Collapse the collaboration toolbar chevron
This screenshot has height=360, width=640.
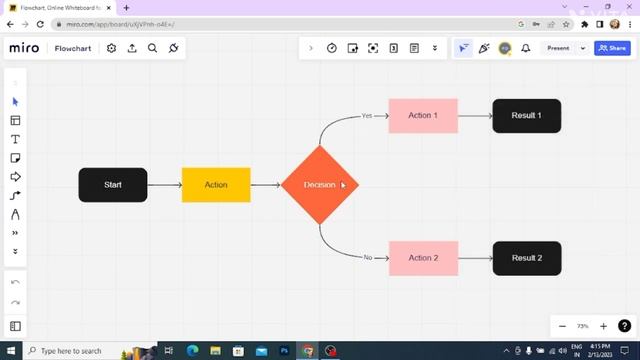pos(311,48)
